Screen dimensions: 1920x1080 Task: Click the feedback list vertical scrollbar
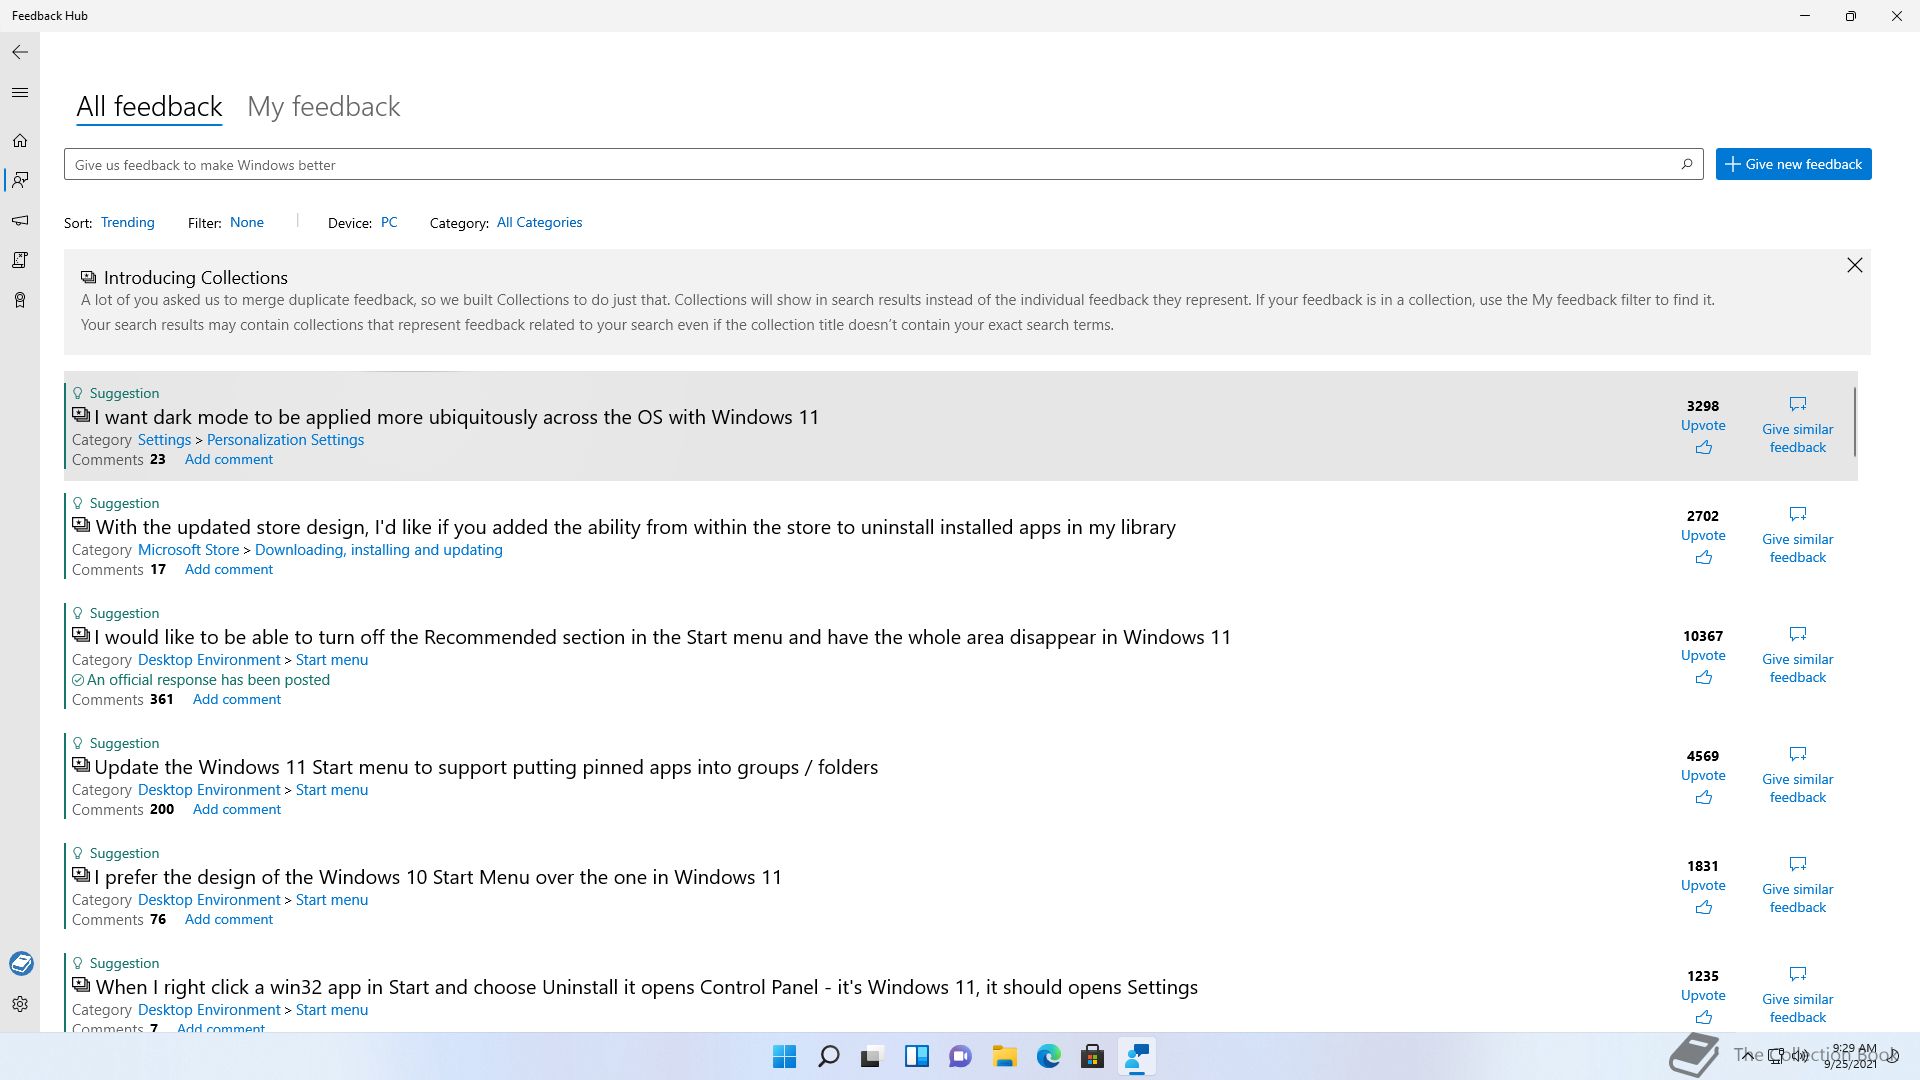(1854, 421)
